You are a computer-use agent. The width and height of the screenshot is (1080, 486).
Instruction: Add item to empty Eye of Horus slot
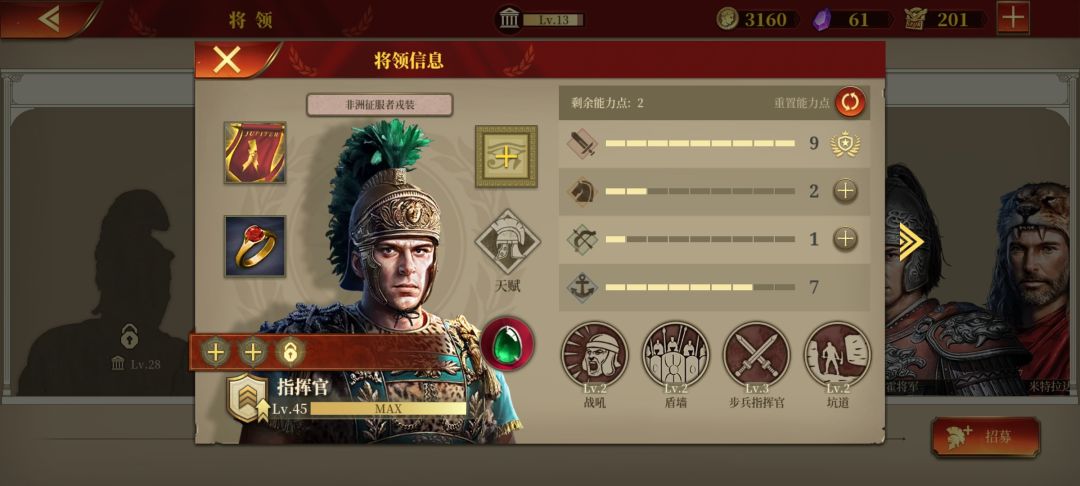[506, 156]
